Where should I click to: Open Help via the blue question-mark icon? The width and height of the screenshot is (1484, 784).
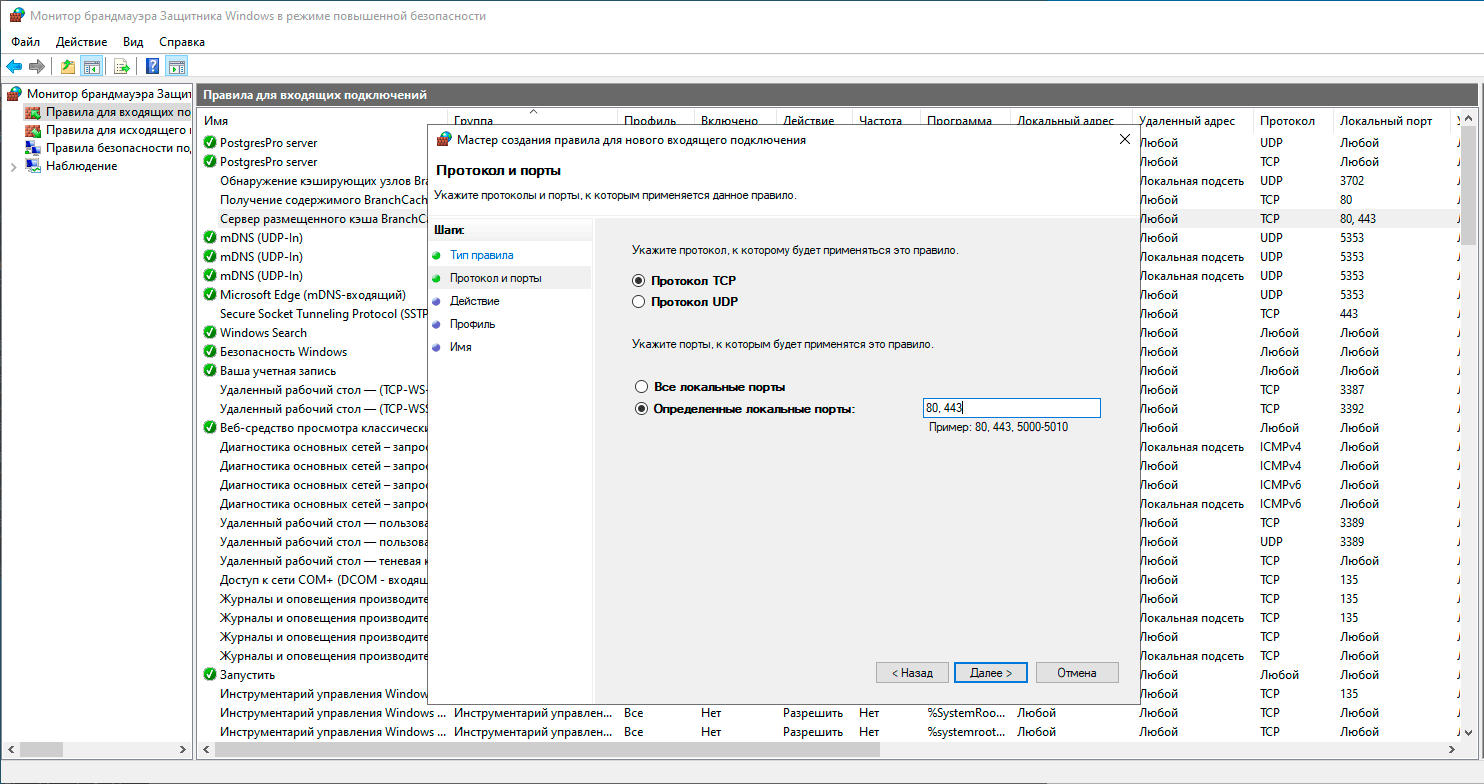tap(152, 67)
